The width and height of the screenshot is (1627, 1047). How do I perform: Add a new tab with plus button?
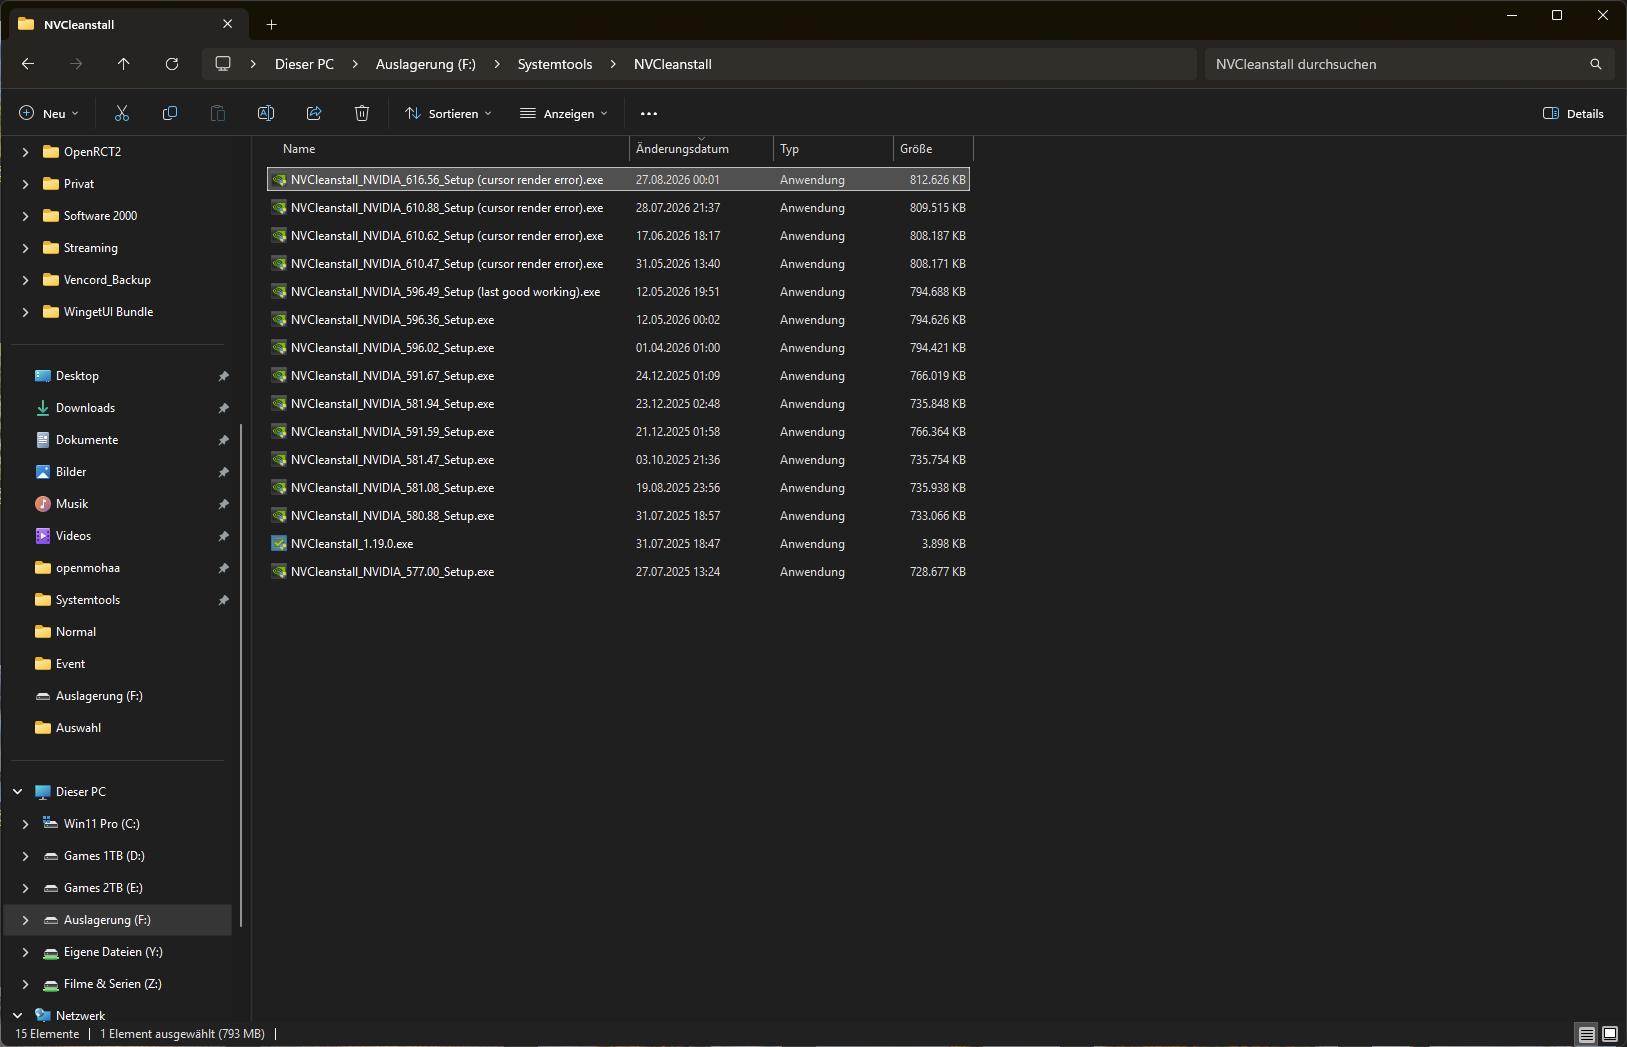(x=272, y=24)
